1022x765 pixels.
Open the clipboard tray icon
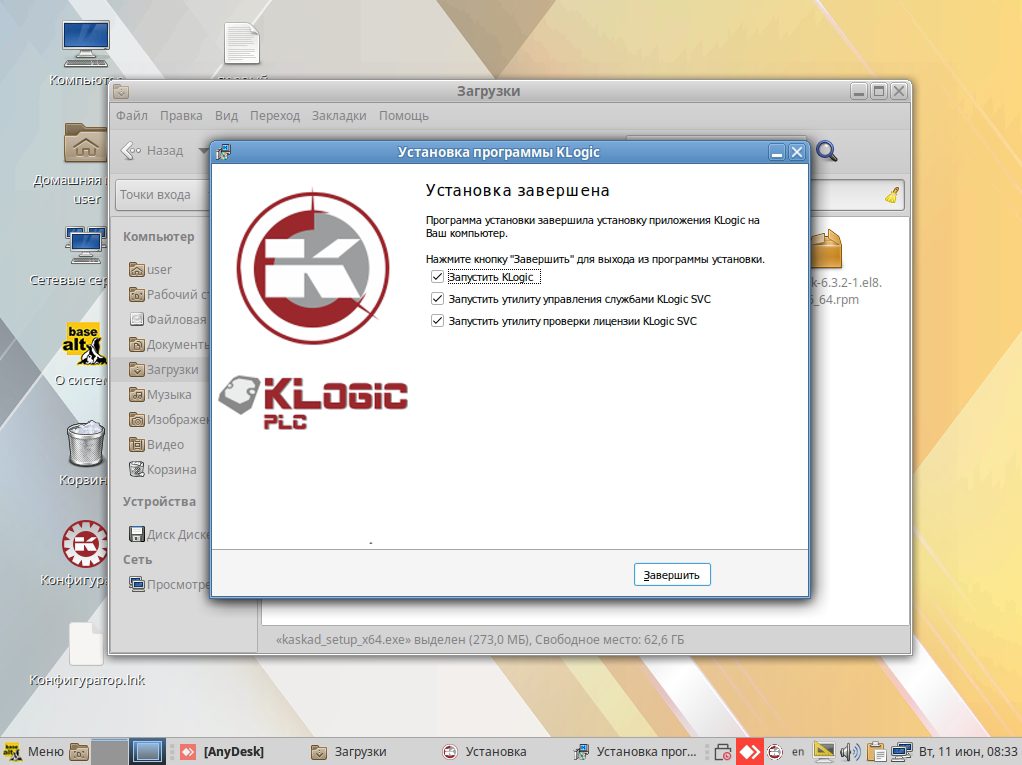pos(877,751)
